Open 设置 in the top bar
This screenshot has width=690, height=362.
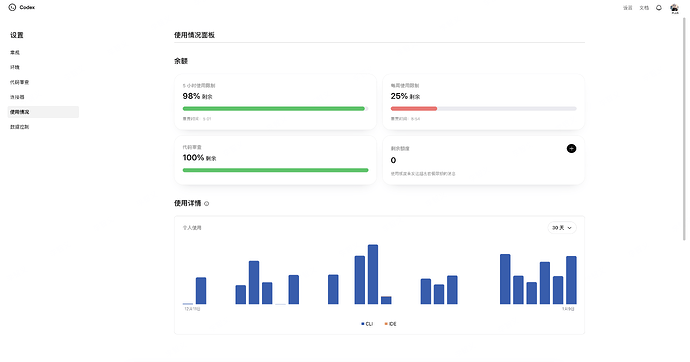(x=628, y=8)
